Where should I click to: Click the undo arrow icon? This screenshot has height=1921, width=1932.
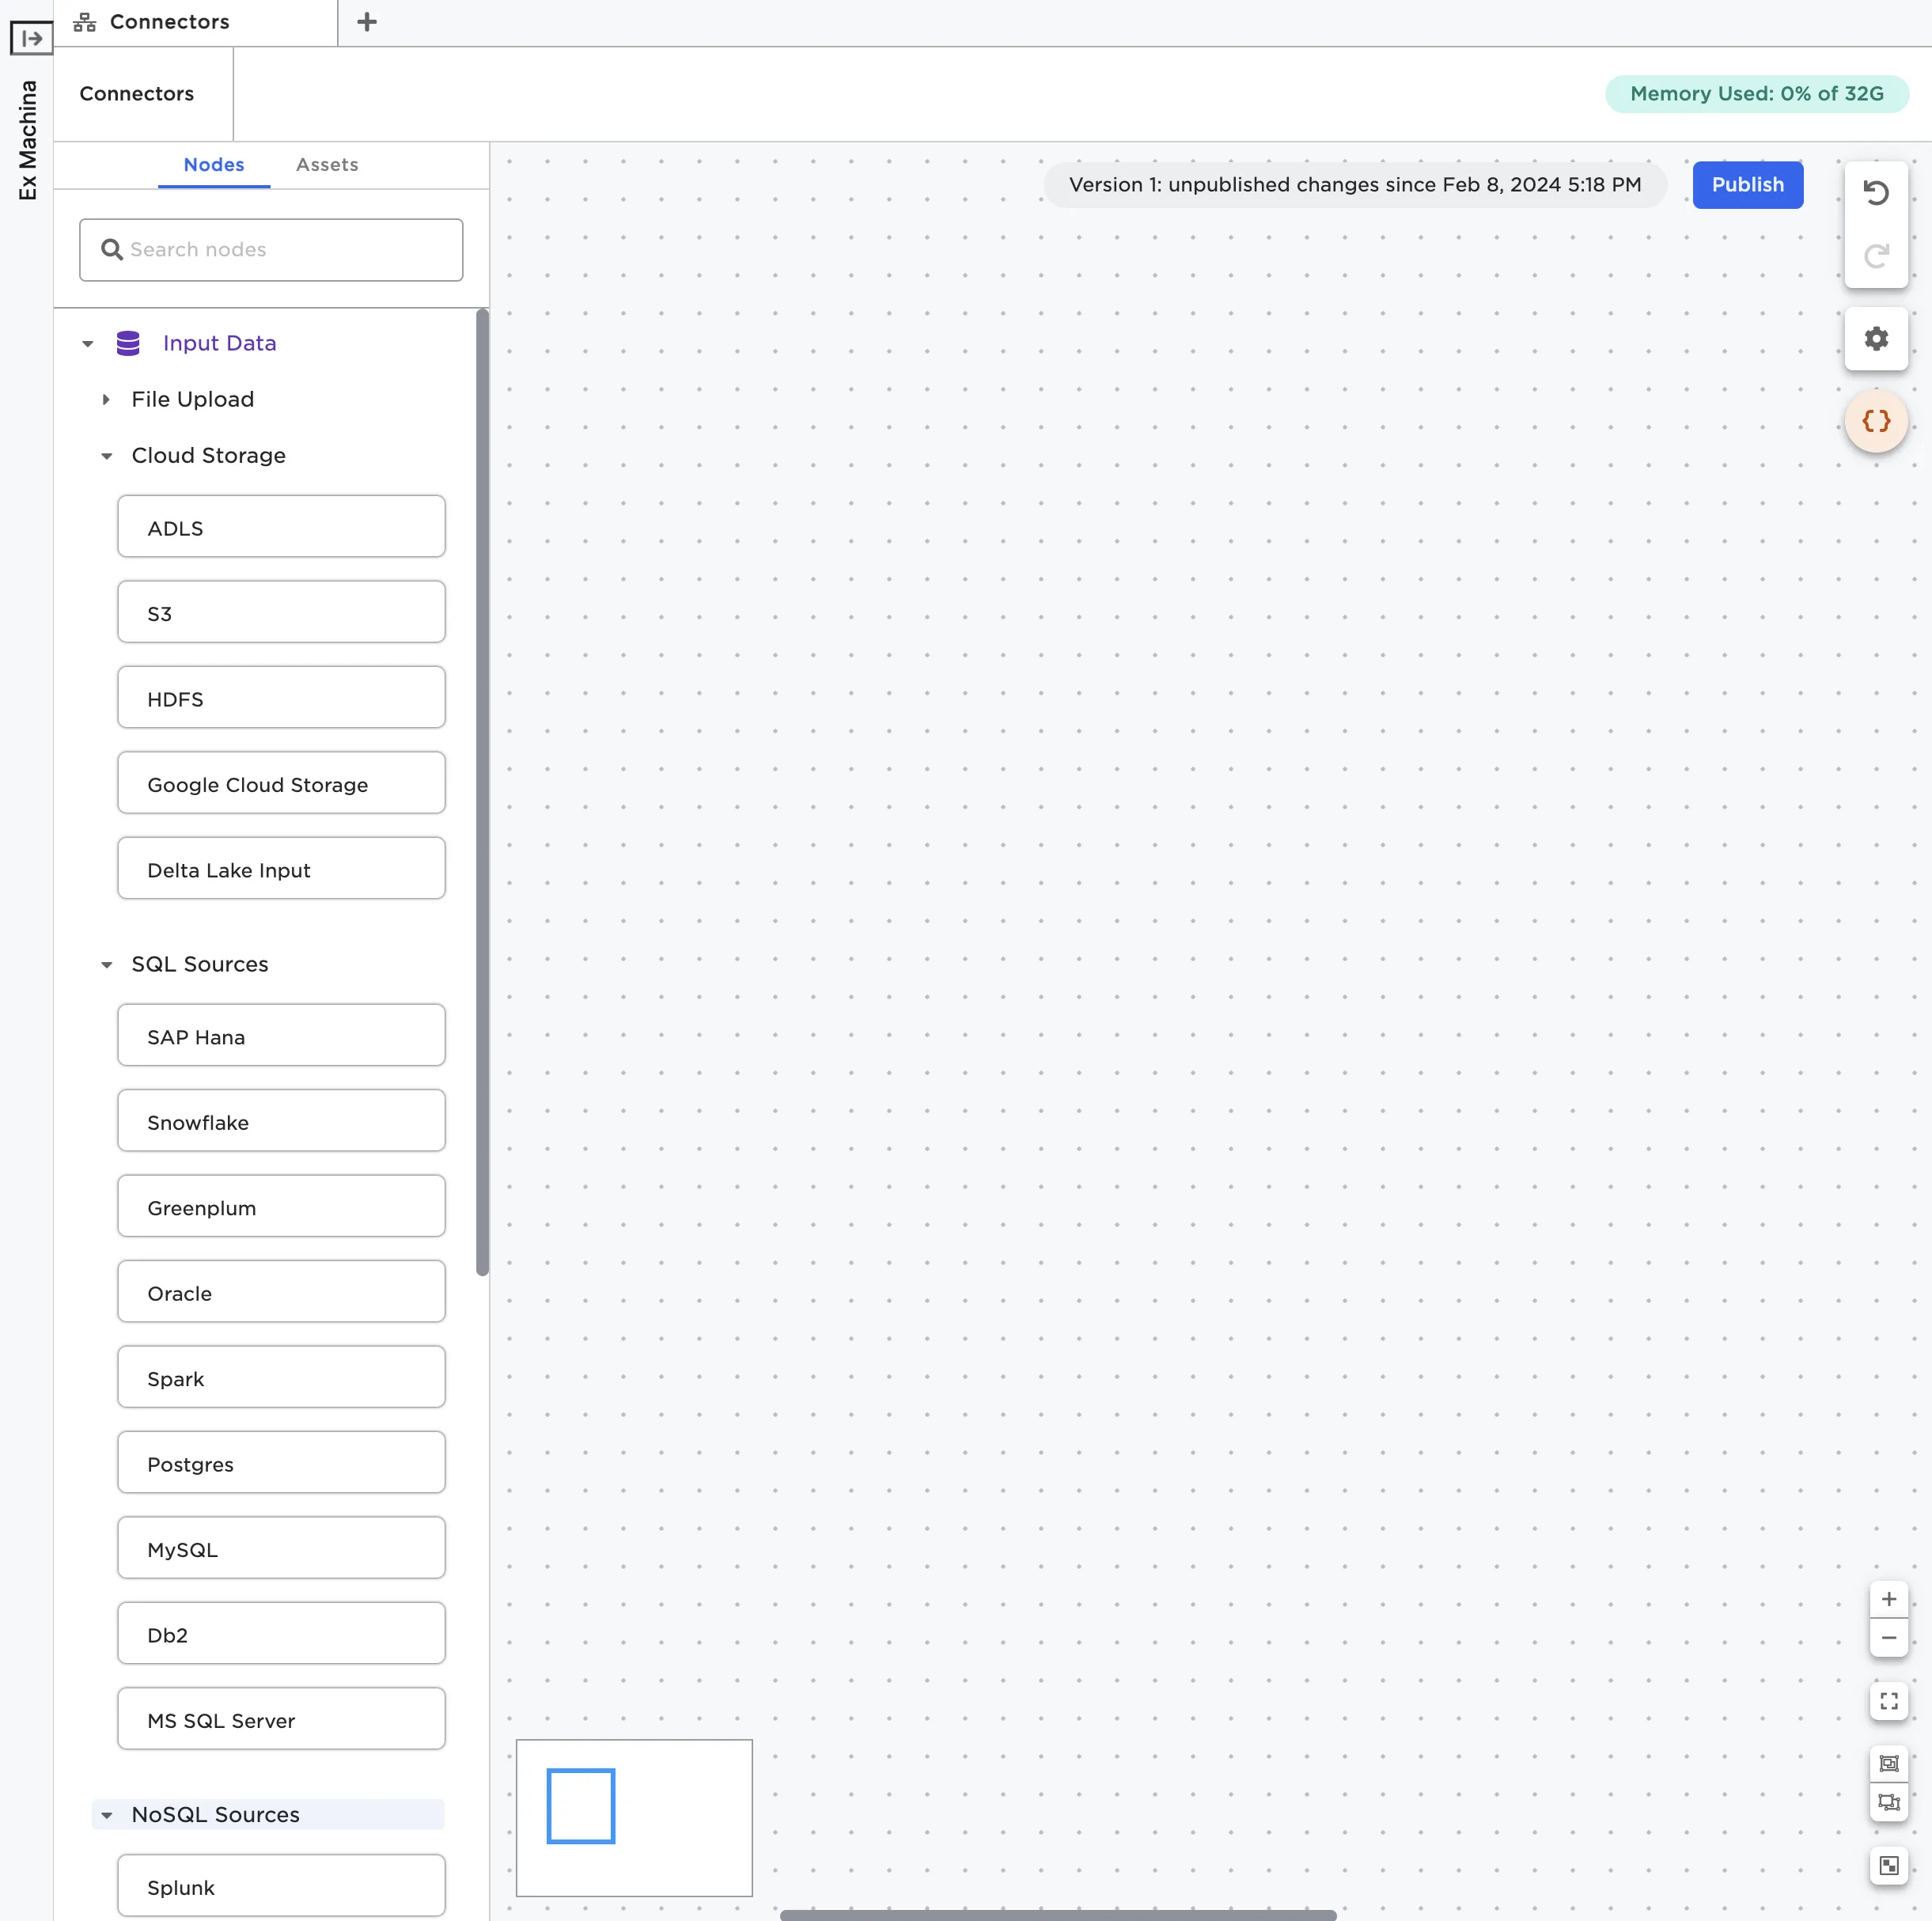click(x=1875, y=193)
